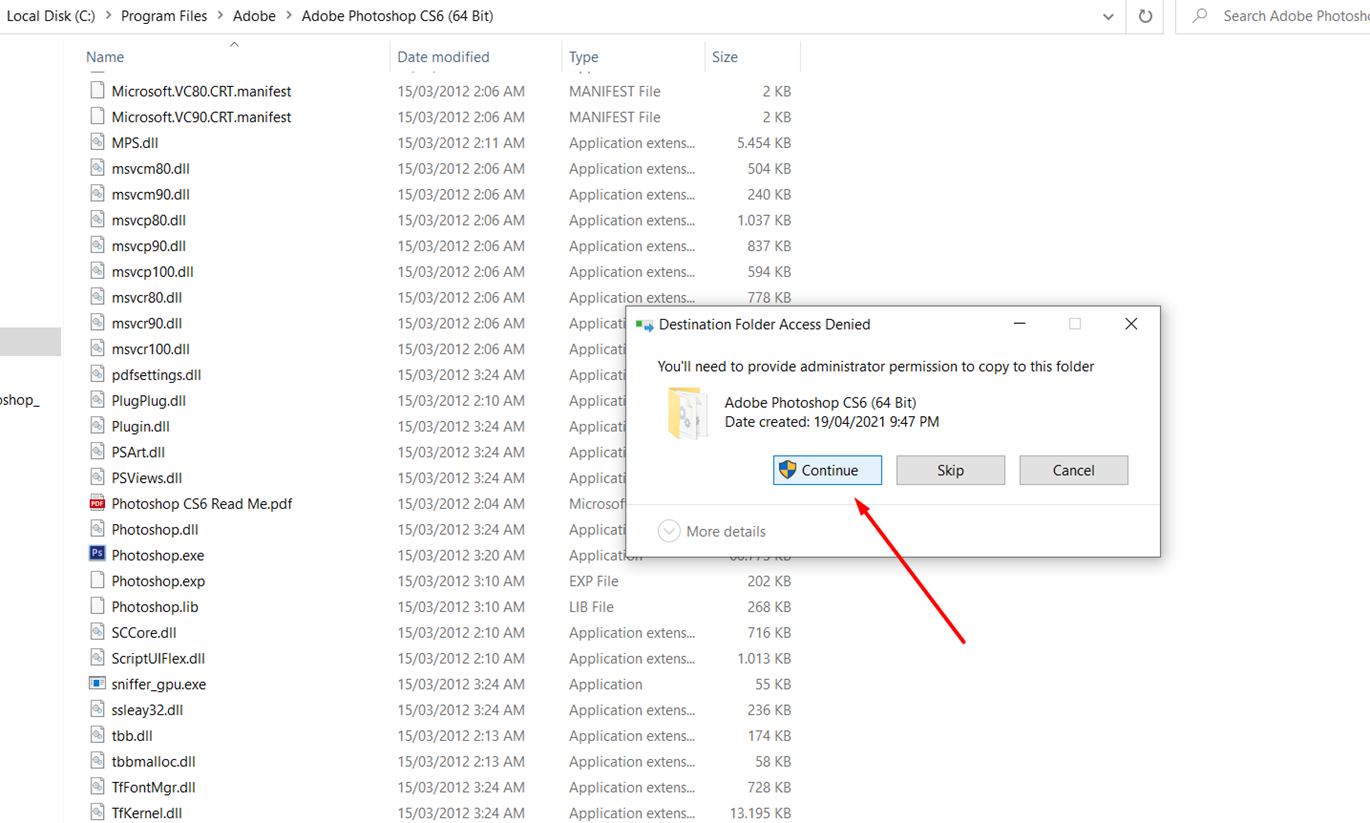Click the search magnifier icon
The image size is (1370, 823).
coord(1200,16)
